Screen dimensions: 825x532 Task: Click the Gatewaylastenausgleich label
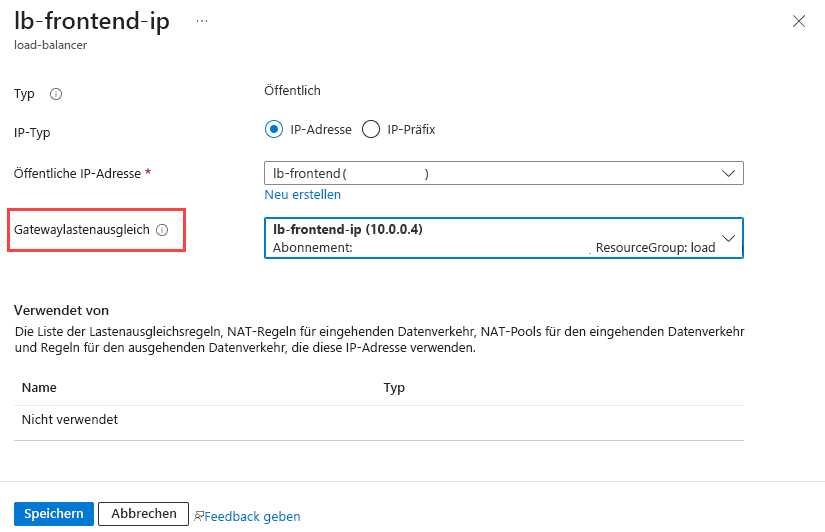(x=82, y=230)
